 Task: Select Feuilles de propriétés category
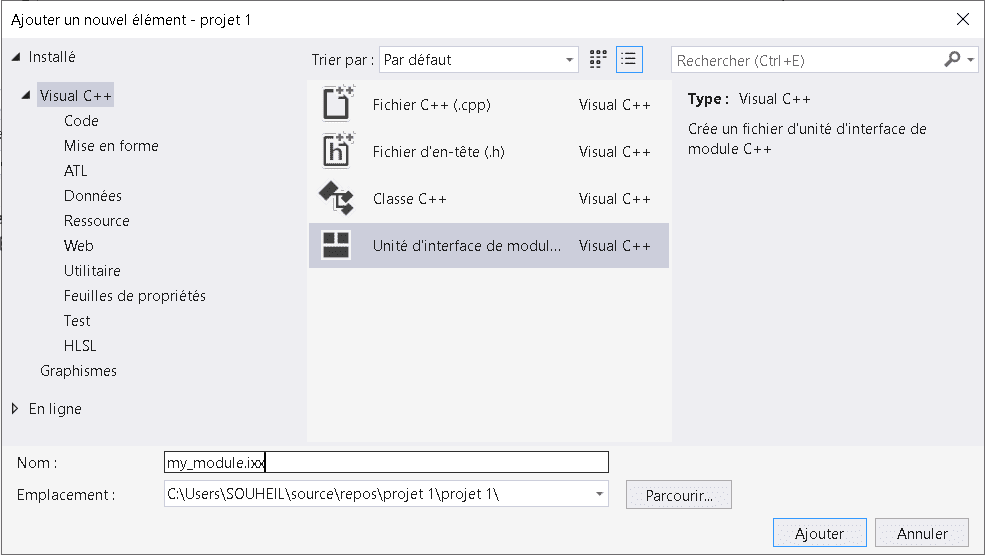click(134, 295)
